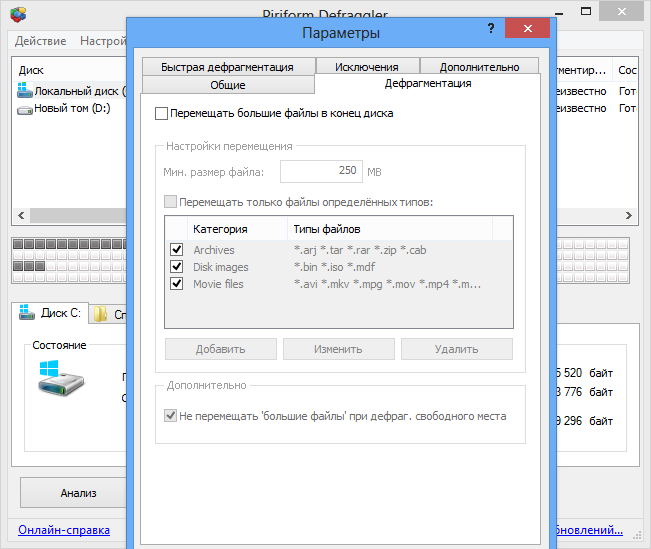The height and width of the screenshot is (549, 651).
Task: Select the Диск C: tab
Action: pos(50,313)
